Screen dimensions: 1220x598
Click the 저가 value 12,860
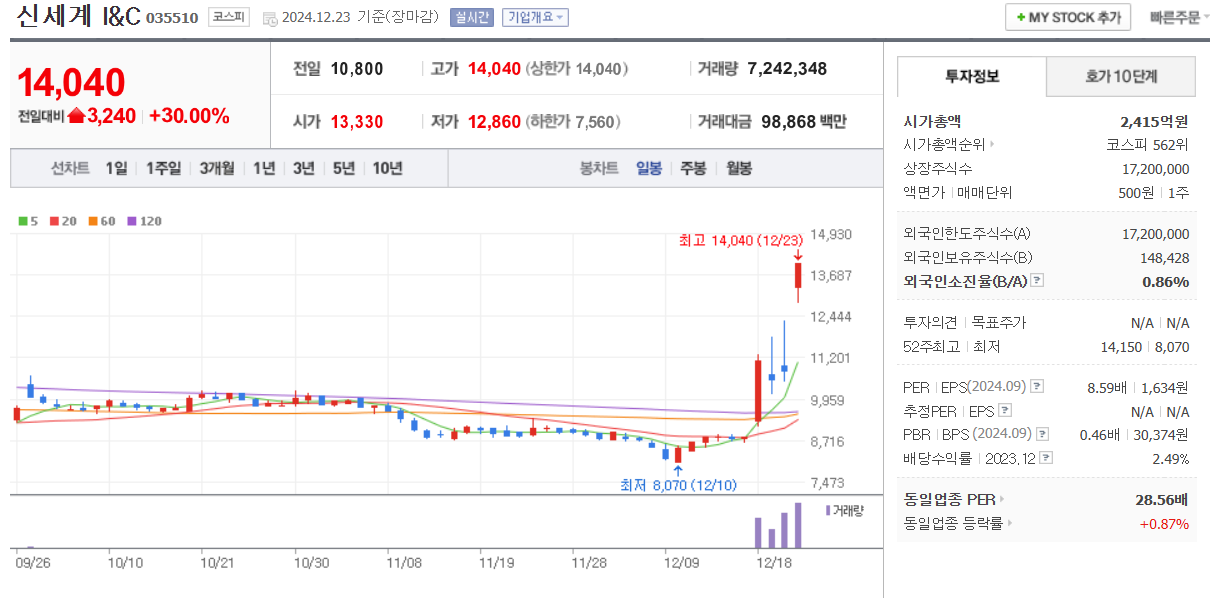pos(494,122)
